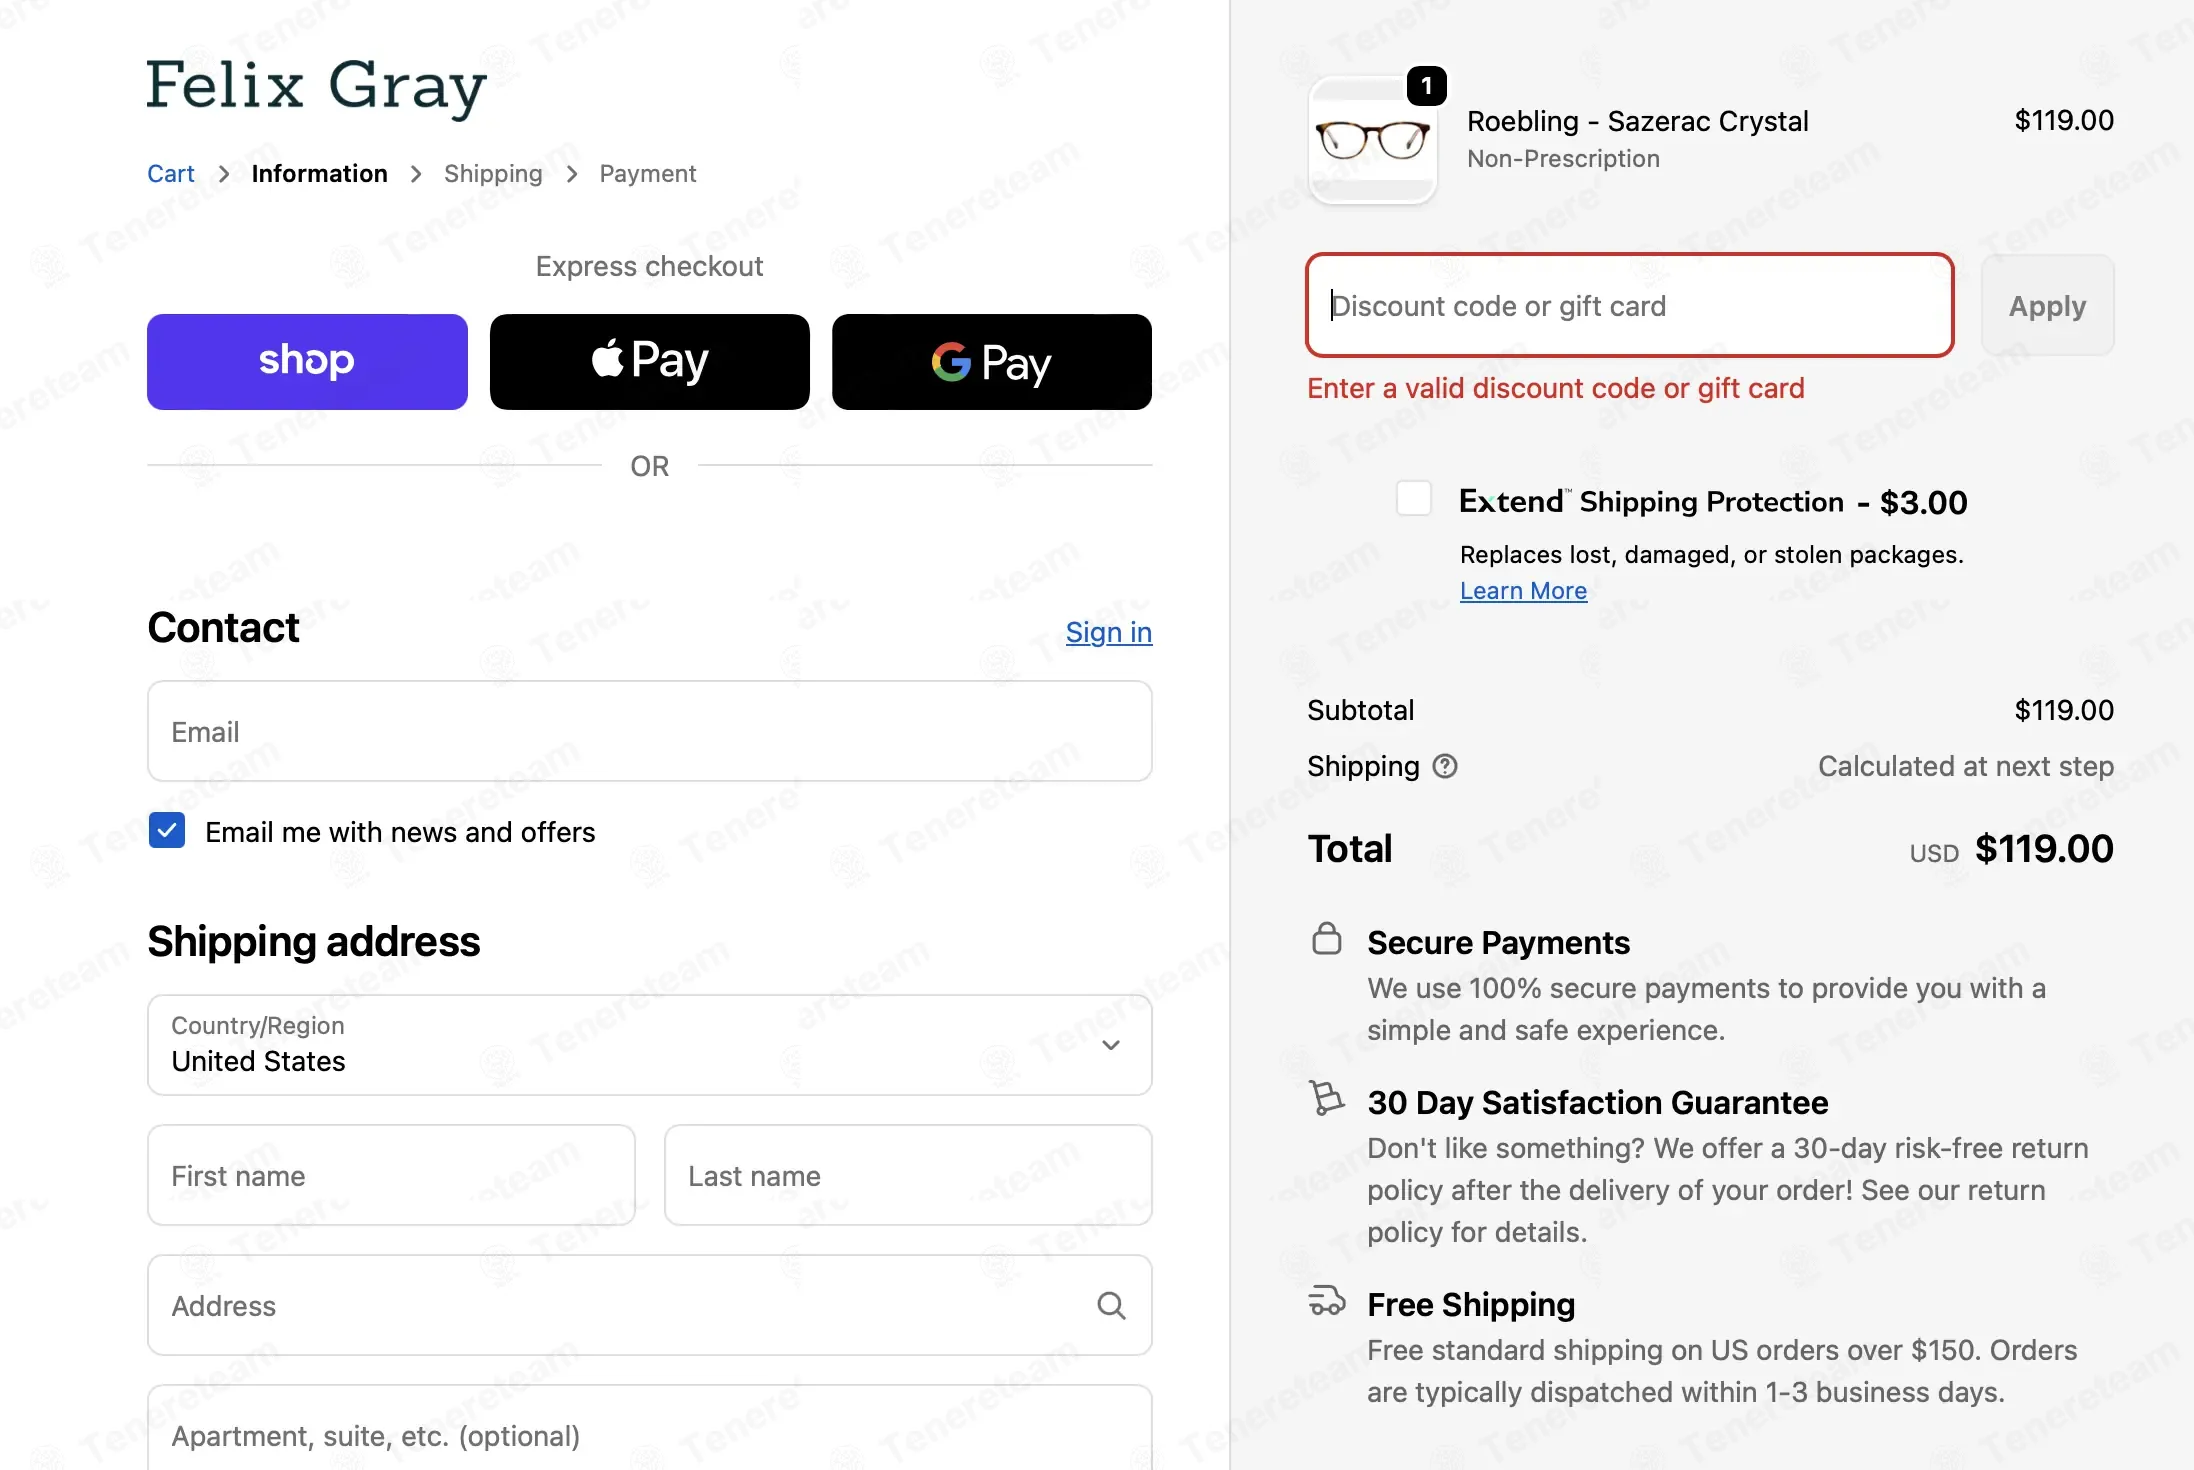Screen dimensions: 2194x1470
Task: Click the Free Shipping heading
Action: pyautogui.click(x=1471, y=1304)
